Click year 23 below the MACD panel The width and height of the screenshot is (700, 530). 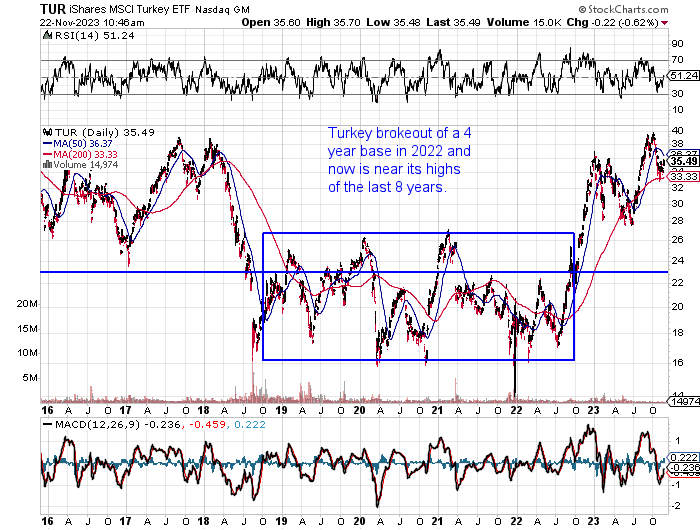[x=593, y=521]
